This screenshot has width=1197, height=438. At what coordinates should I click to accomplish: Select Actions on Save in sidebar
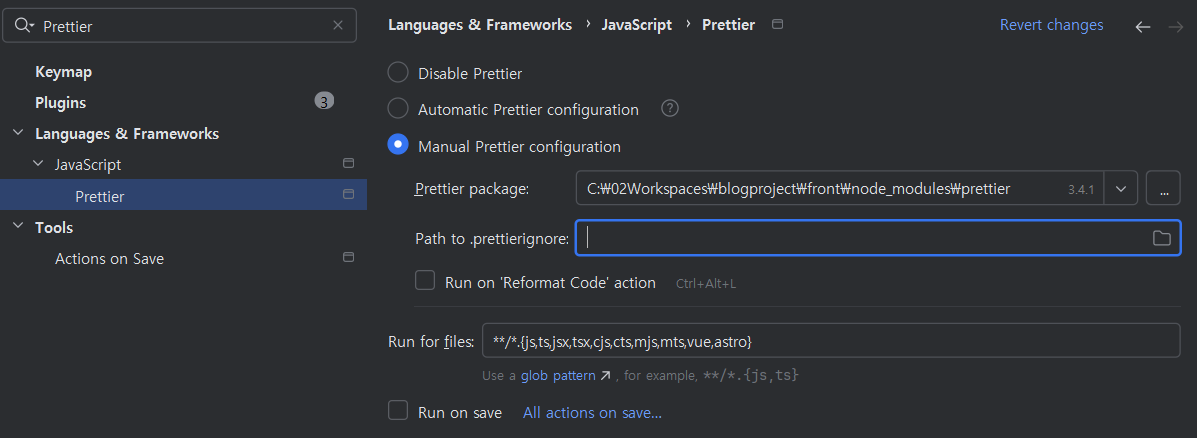109,259
